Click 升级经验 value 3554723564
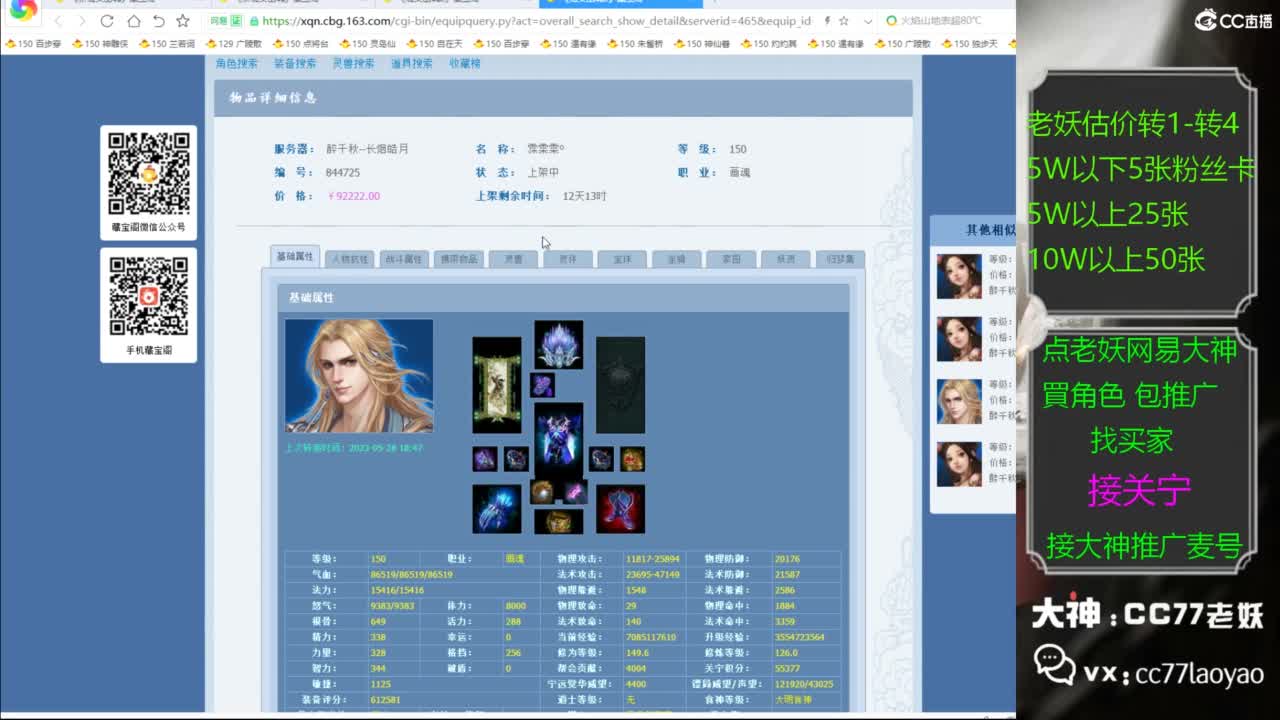 click(800, 637)
